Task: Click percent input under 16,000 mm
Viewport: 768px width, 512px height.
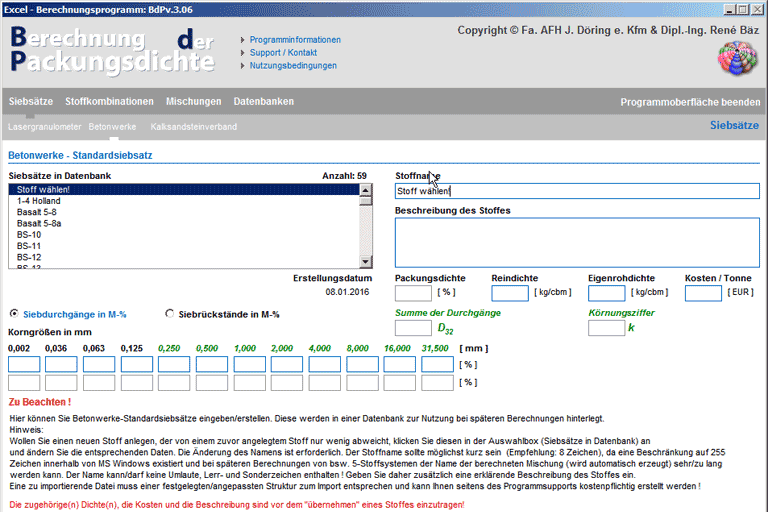Action: tap(400, 365)
